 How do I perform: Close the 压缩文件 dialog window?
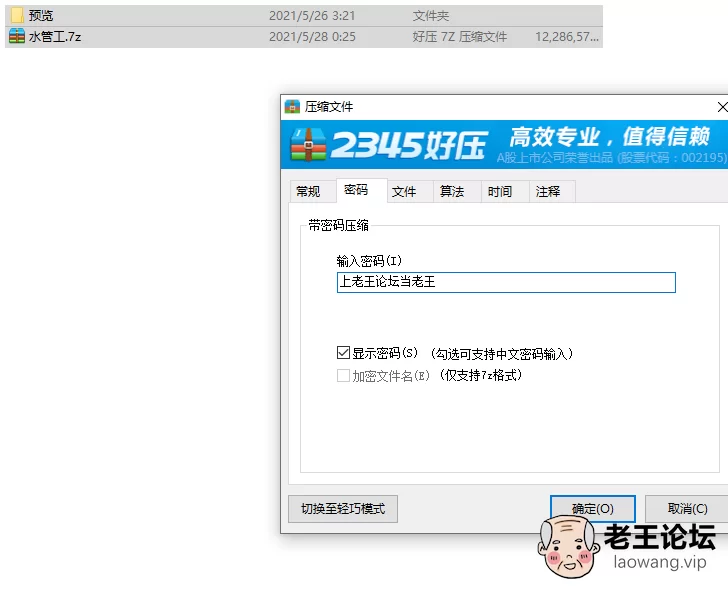coord(721,107)
